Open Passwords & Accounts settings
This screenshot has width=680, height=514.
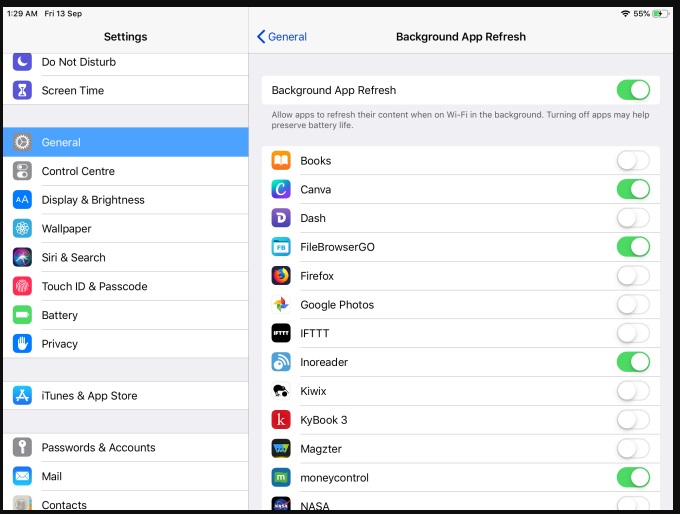(126, 447)
